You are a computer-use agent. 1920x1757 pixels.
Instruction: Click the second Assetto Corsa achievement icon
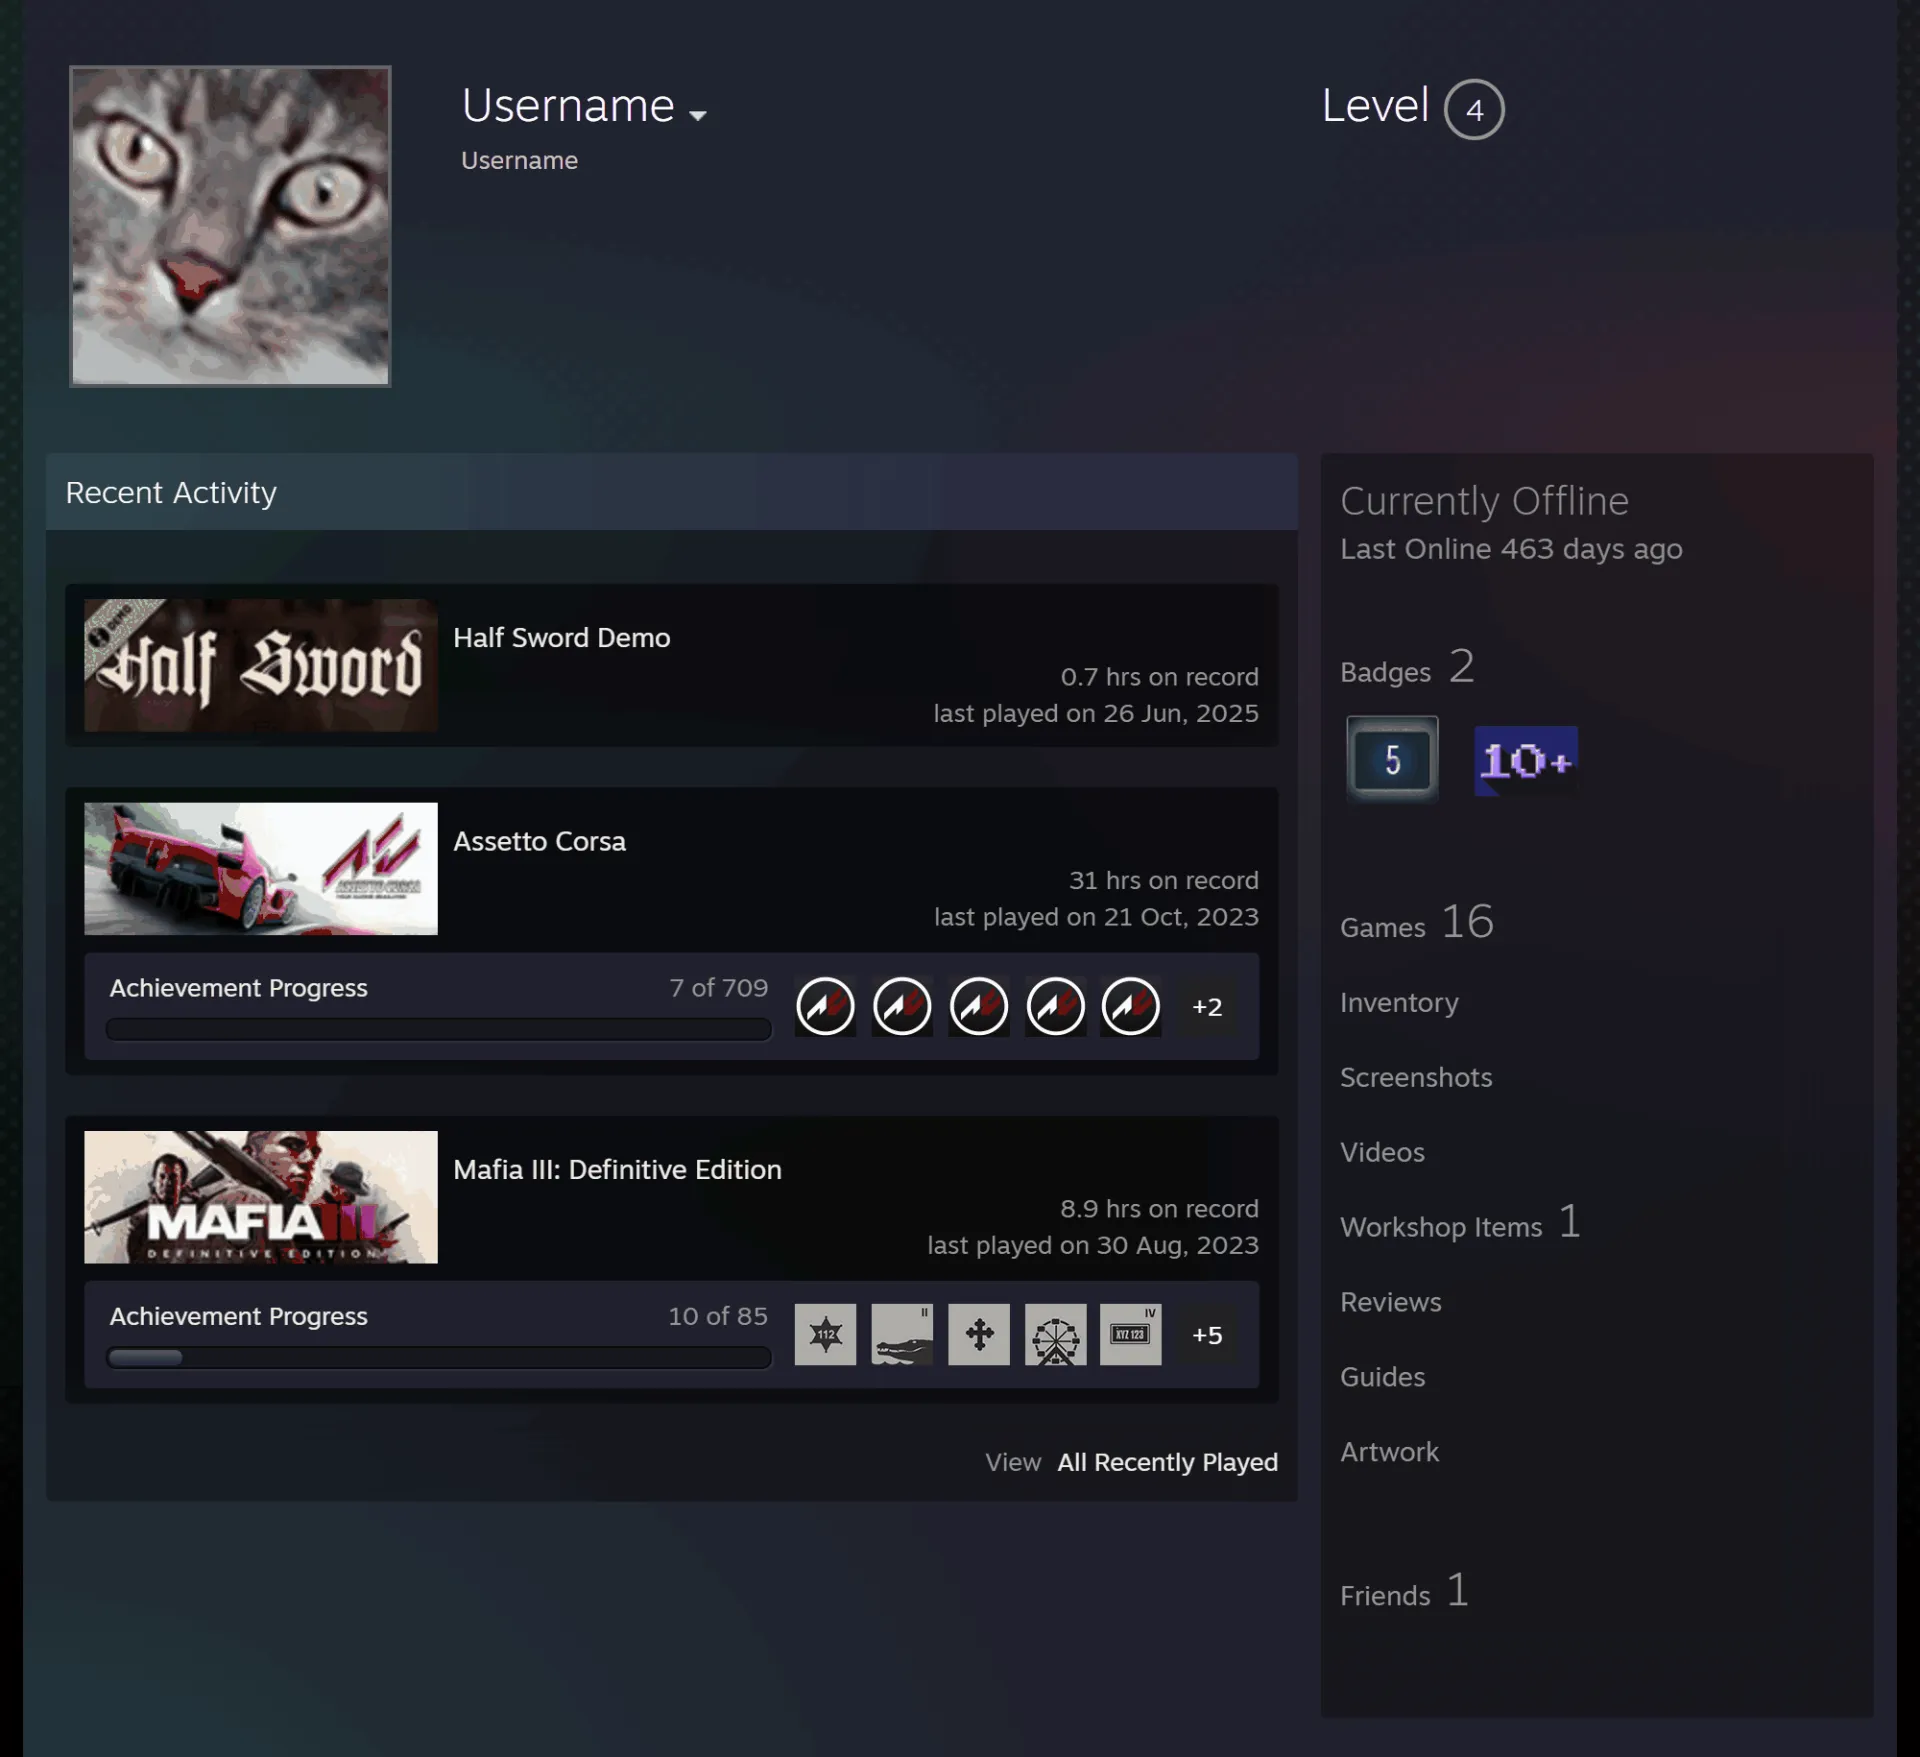point(902,1006)
